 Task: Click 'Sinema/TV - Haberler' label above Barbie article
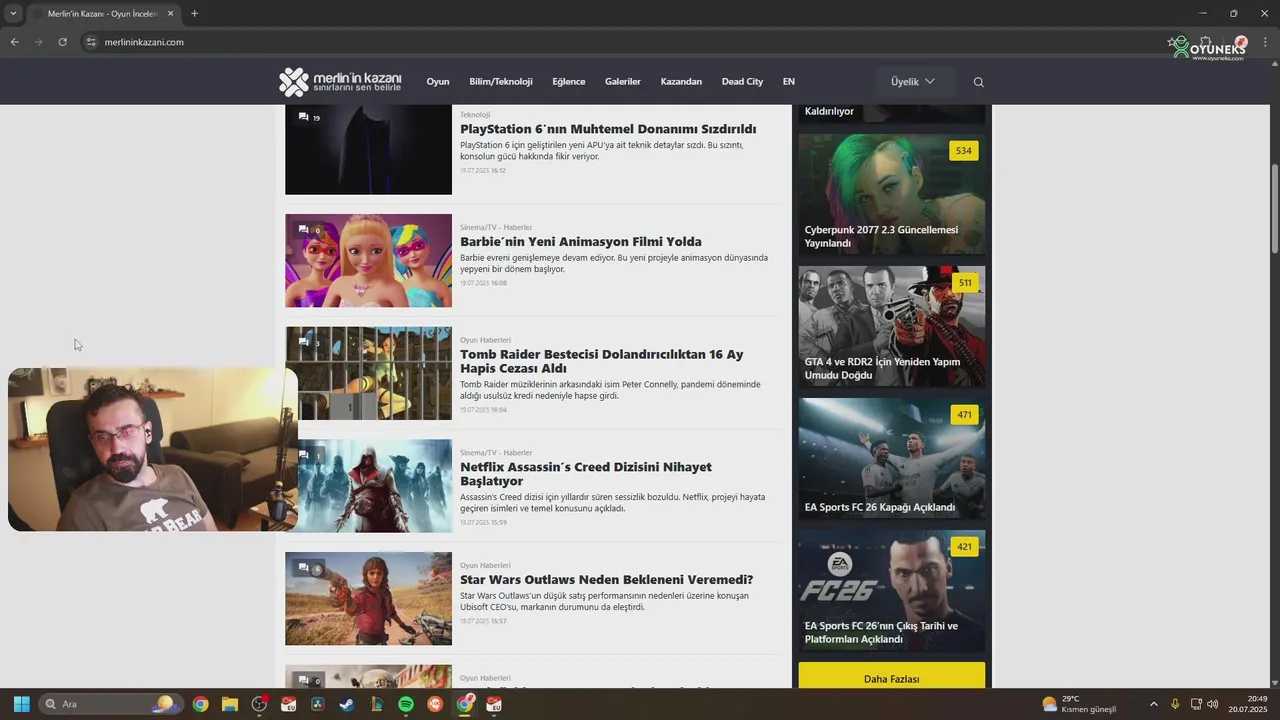point(496,228)
